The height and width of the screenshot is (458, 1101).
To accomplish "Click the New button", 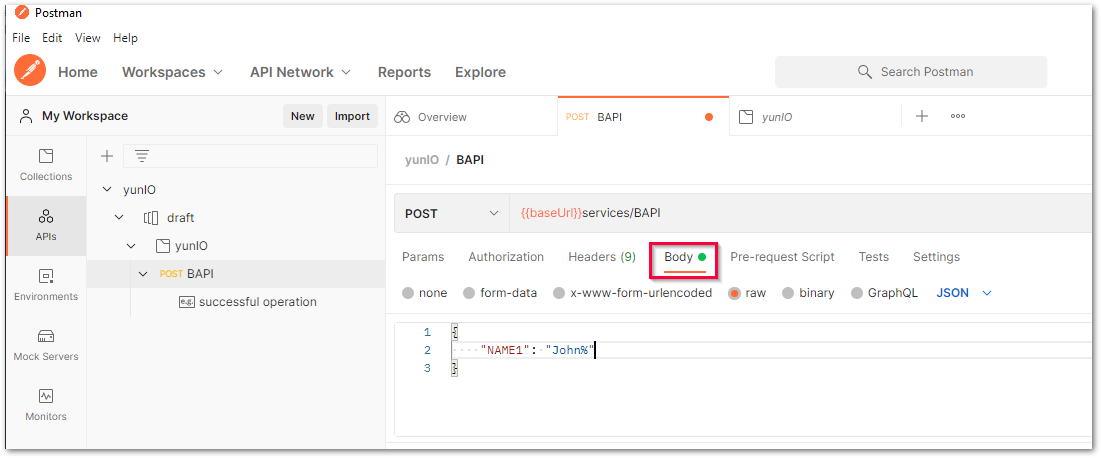I will point(303,116).
